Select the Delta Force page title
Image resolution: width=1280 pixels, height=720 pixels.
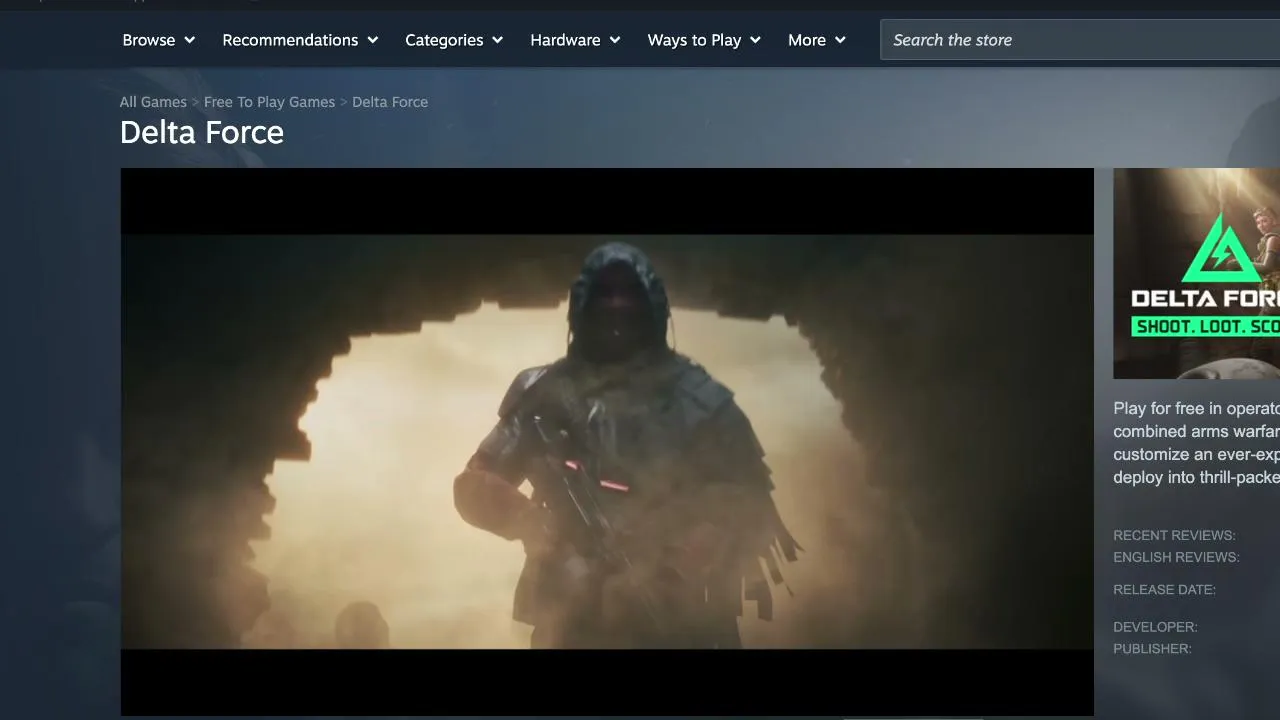pyautogui.click(x=202, y=132)
